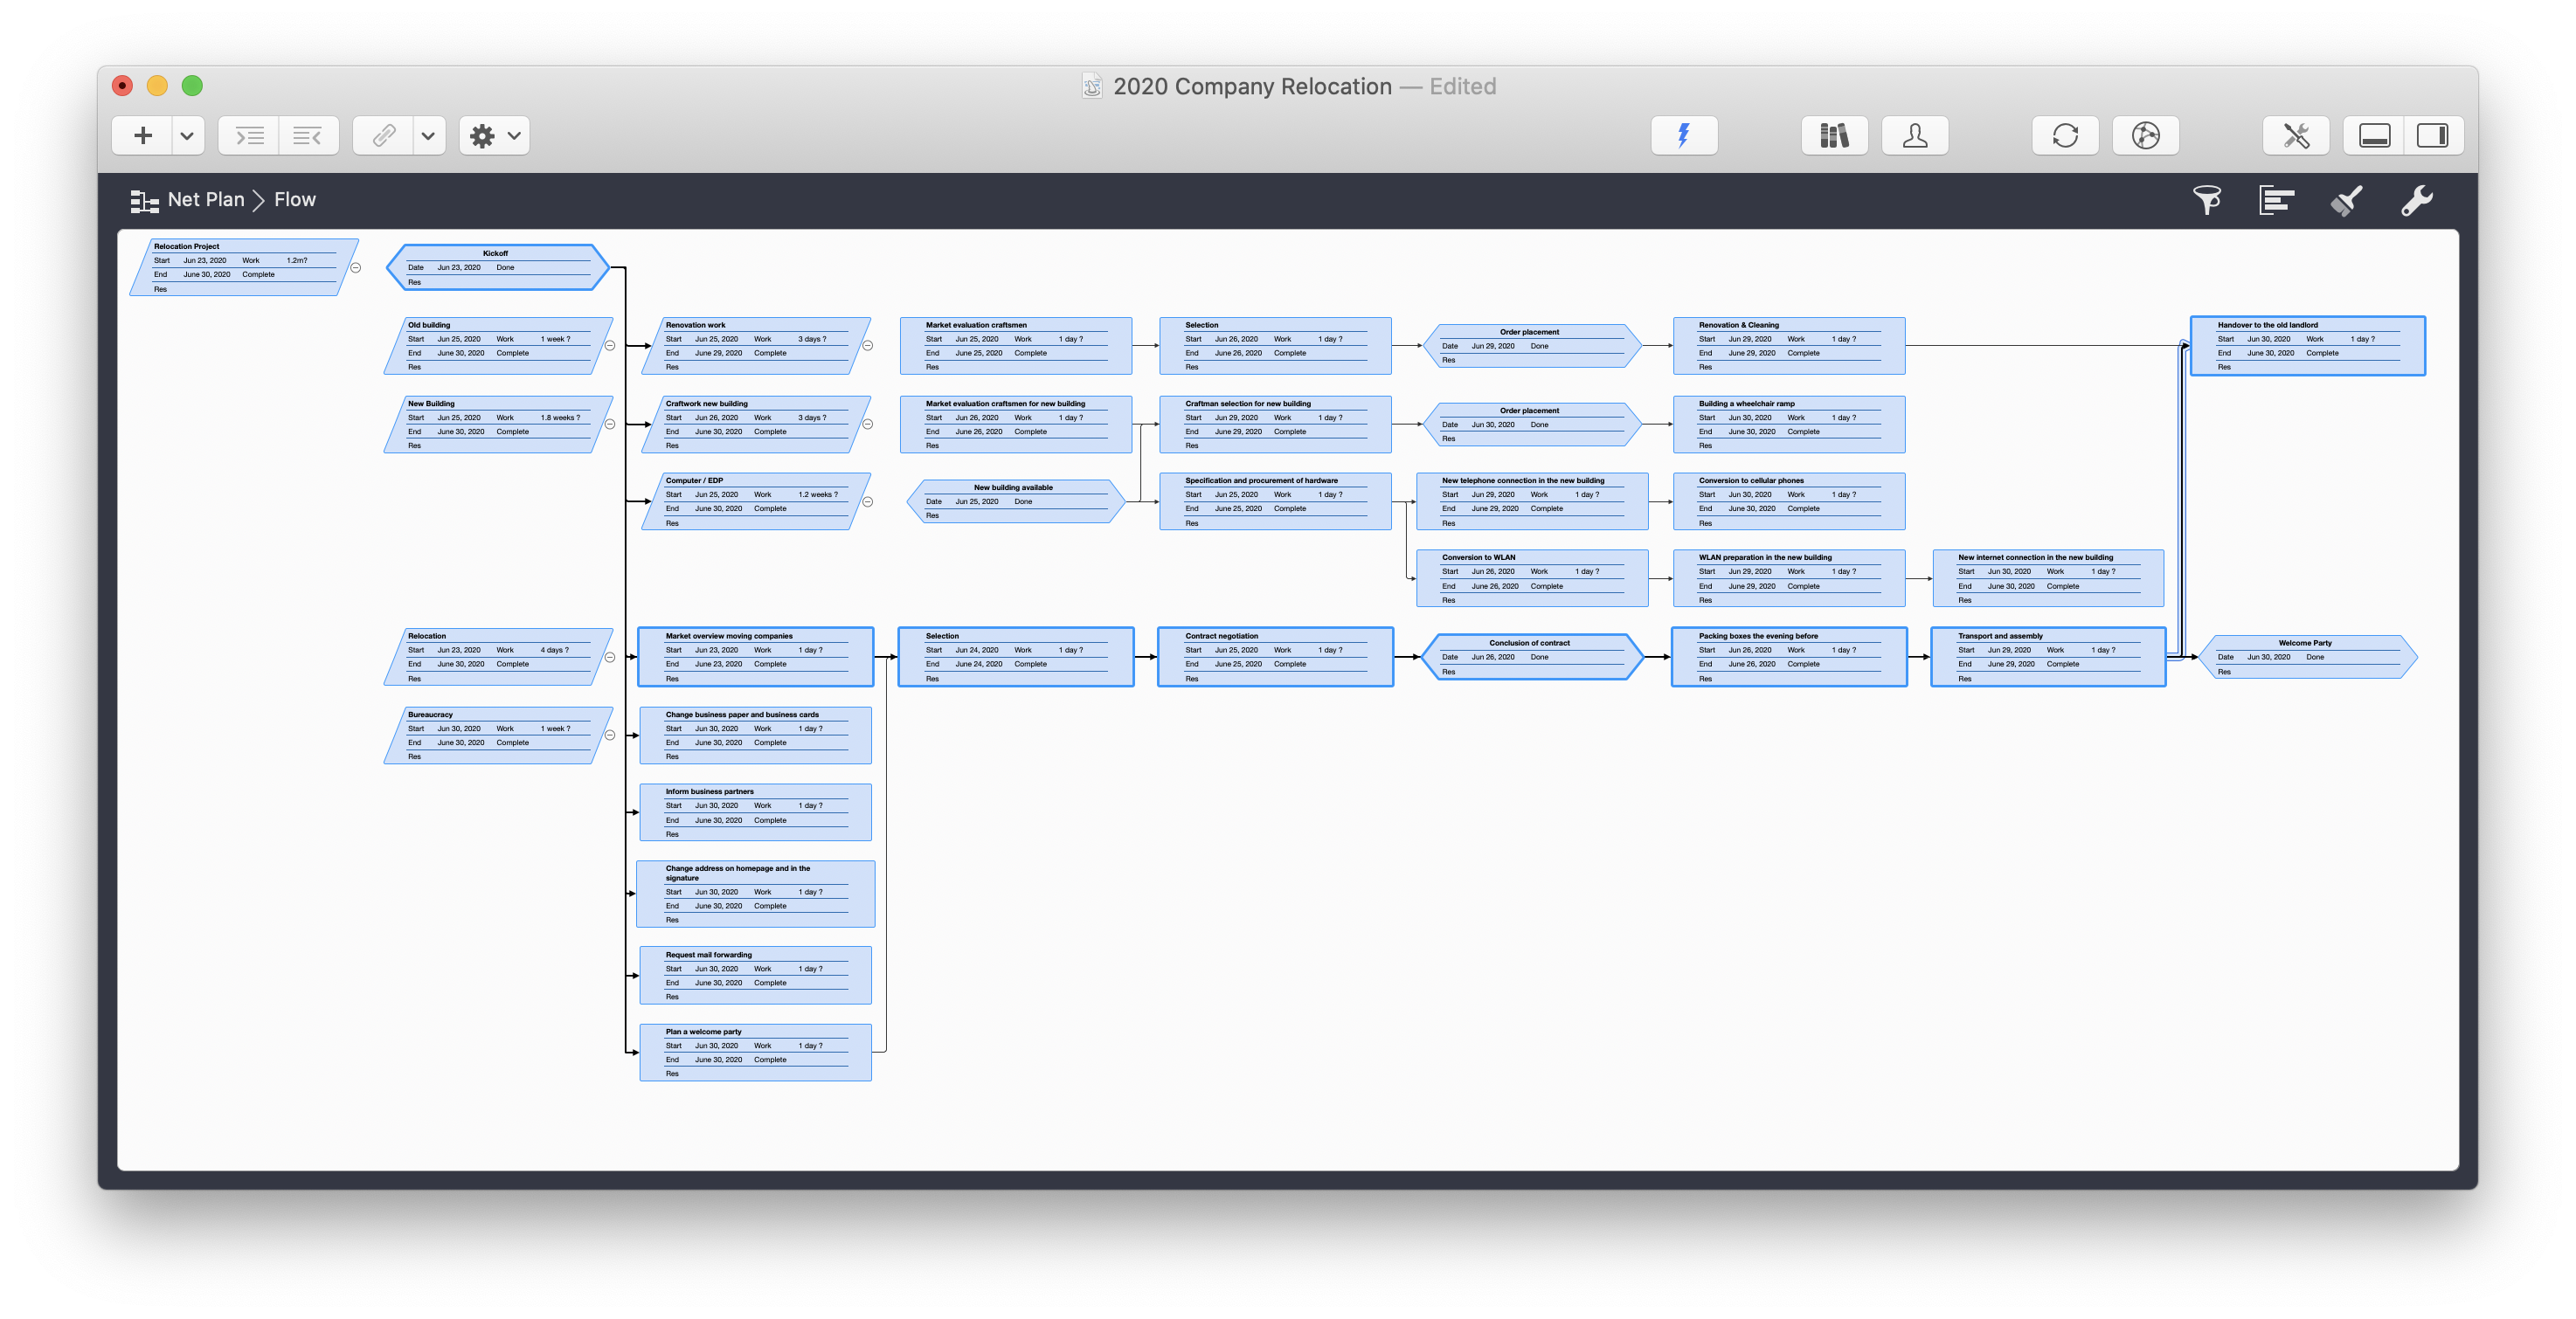
Task: Collapse the Relocation Project group
Action: pyautogui.click(x=355, y=267)
